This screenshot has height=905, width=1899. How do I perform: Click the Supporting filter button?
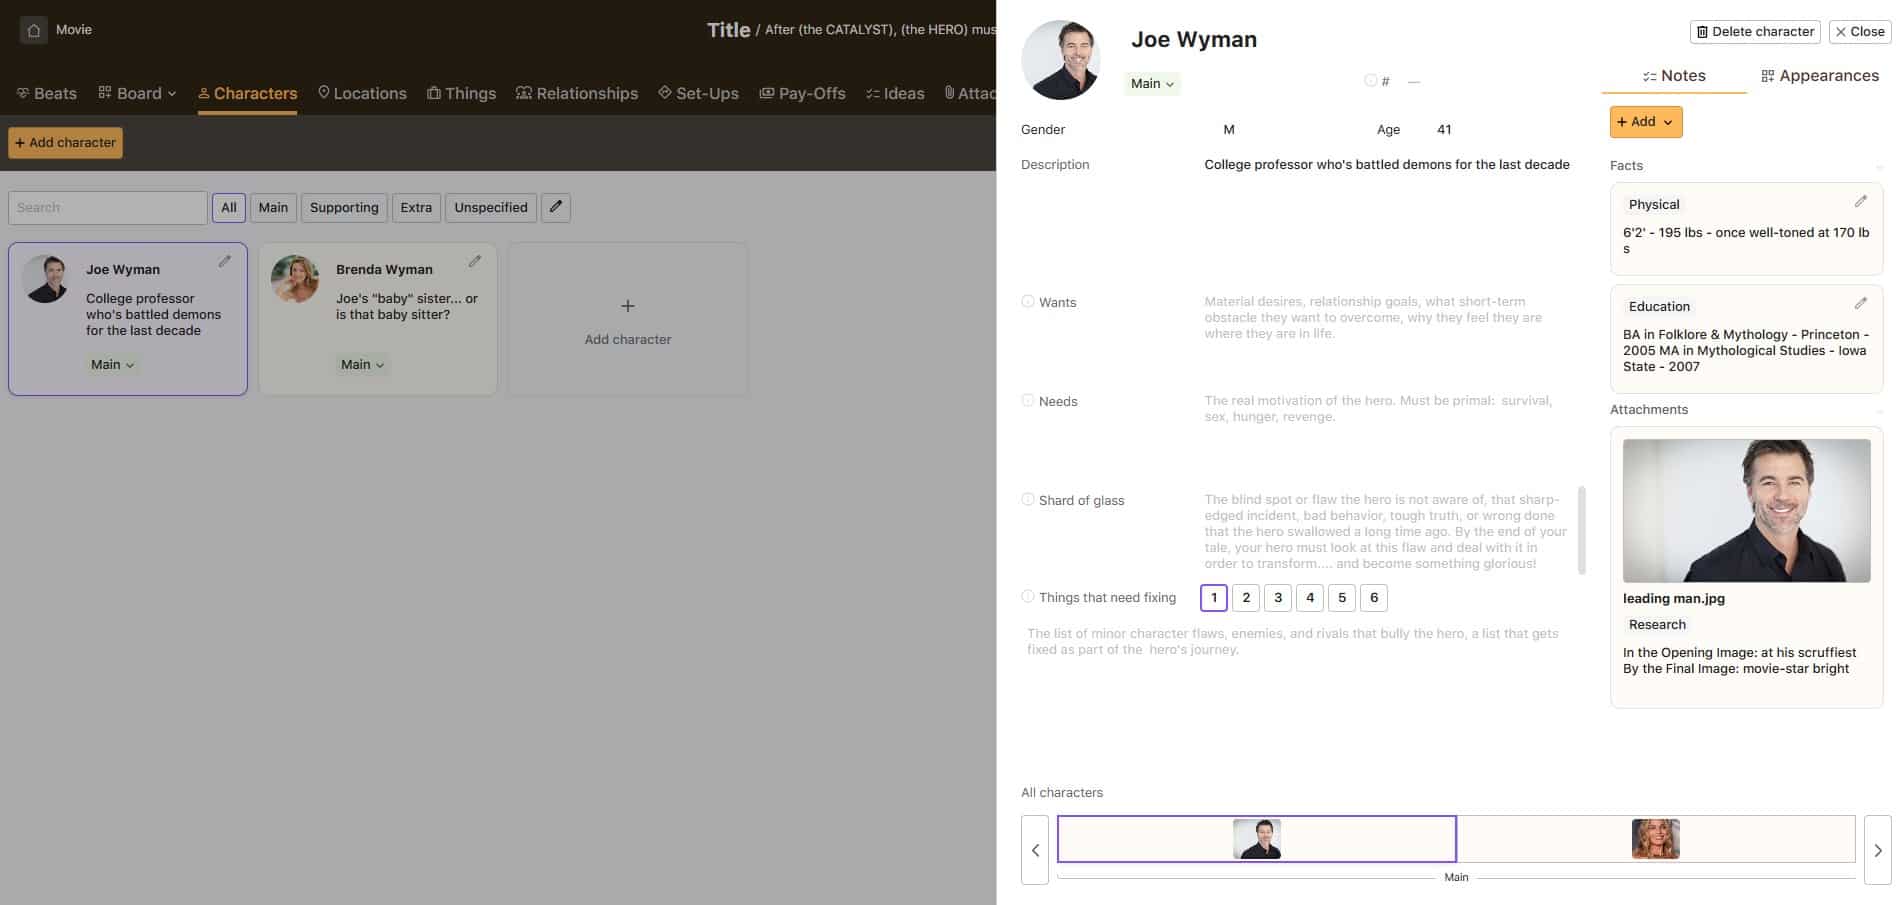344,207
